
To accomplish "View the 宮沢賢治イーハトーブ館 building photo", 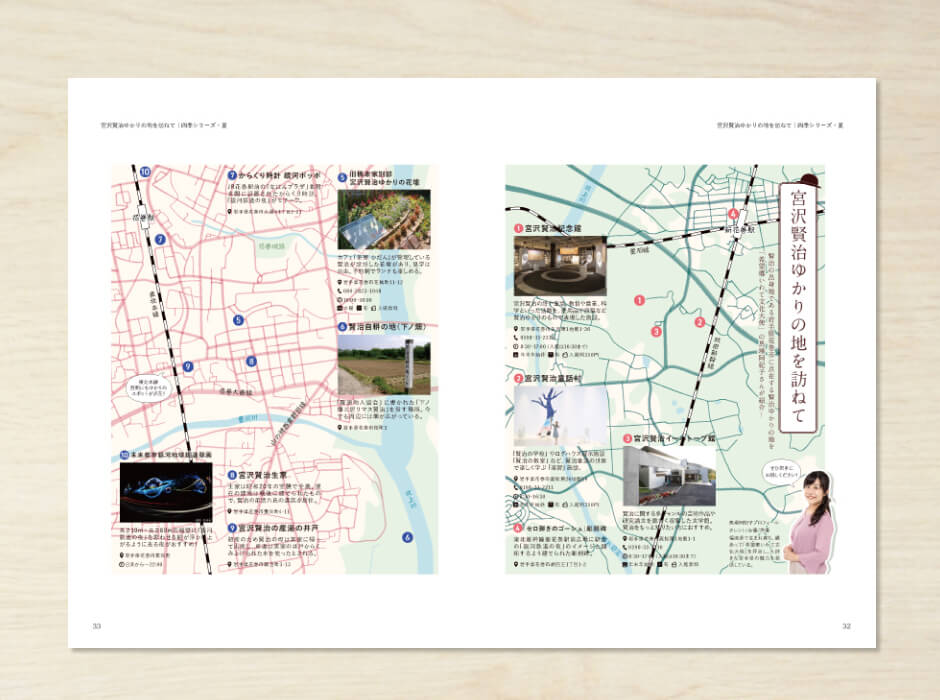I will [669, 476].
